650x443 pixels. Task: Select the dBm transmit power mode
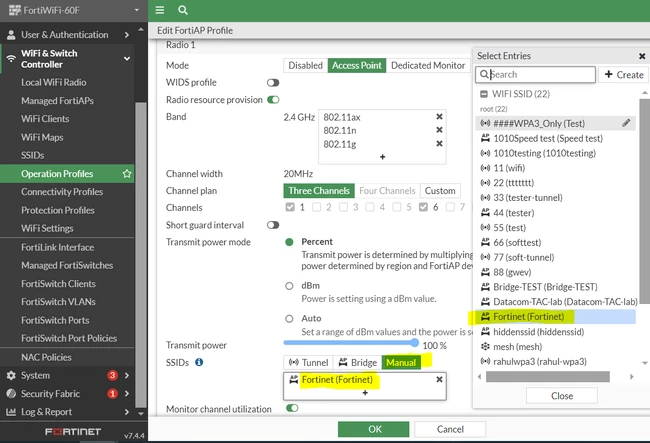click(x=289, y=286)
